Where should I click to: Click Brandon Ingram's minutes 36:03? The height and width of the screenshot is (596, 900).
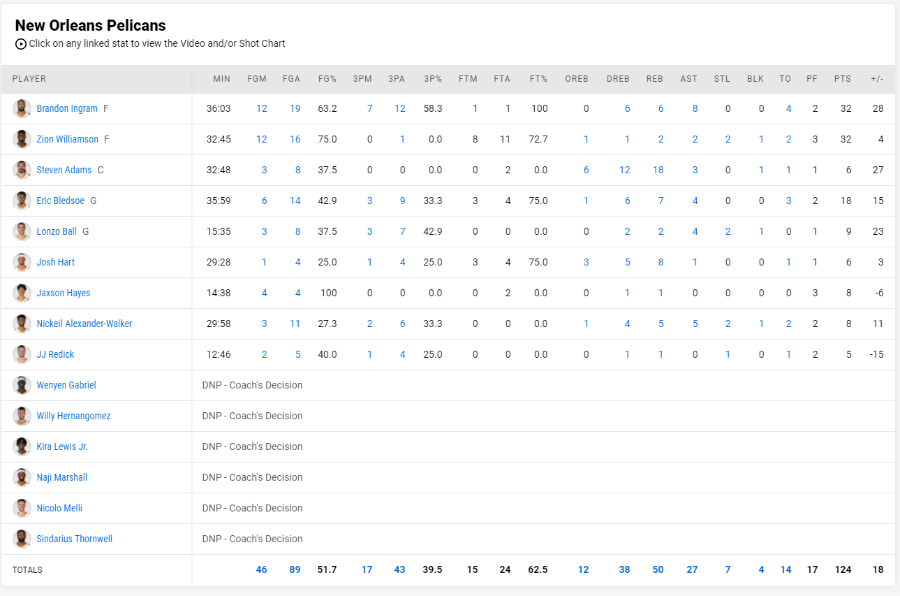coord(219,109)
